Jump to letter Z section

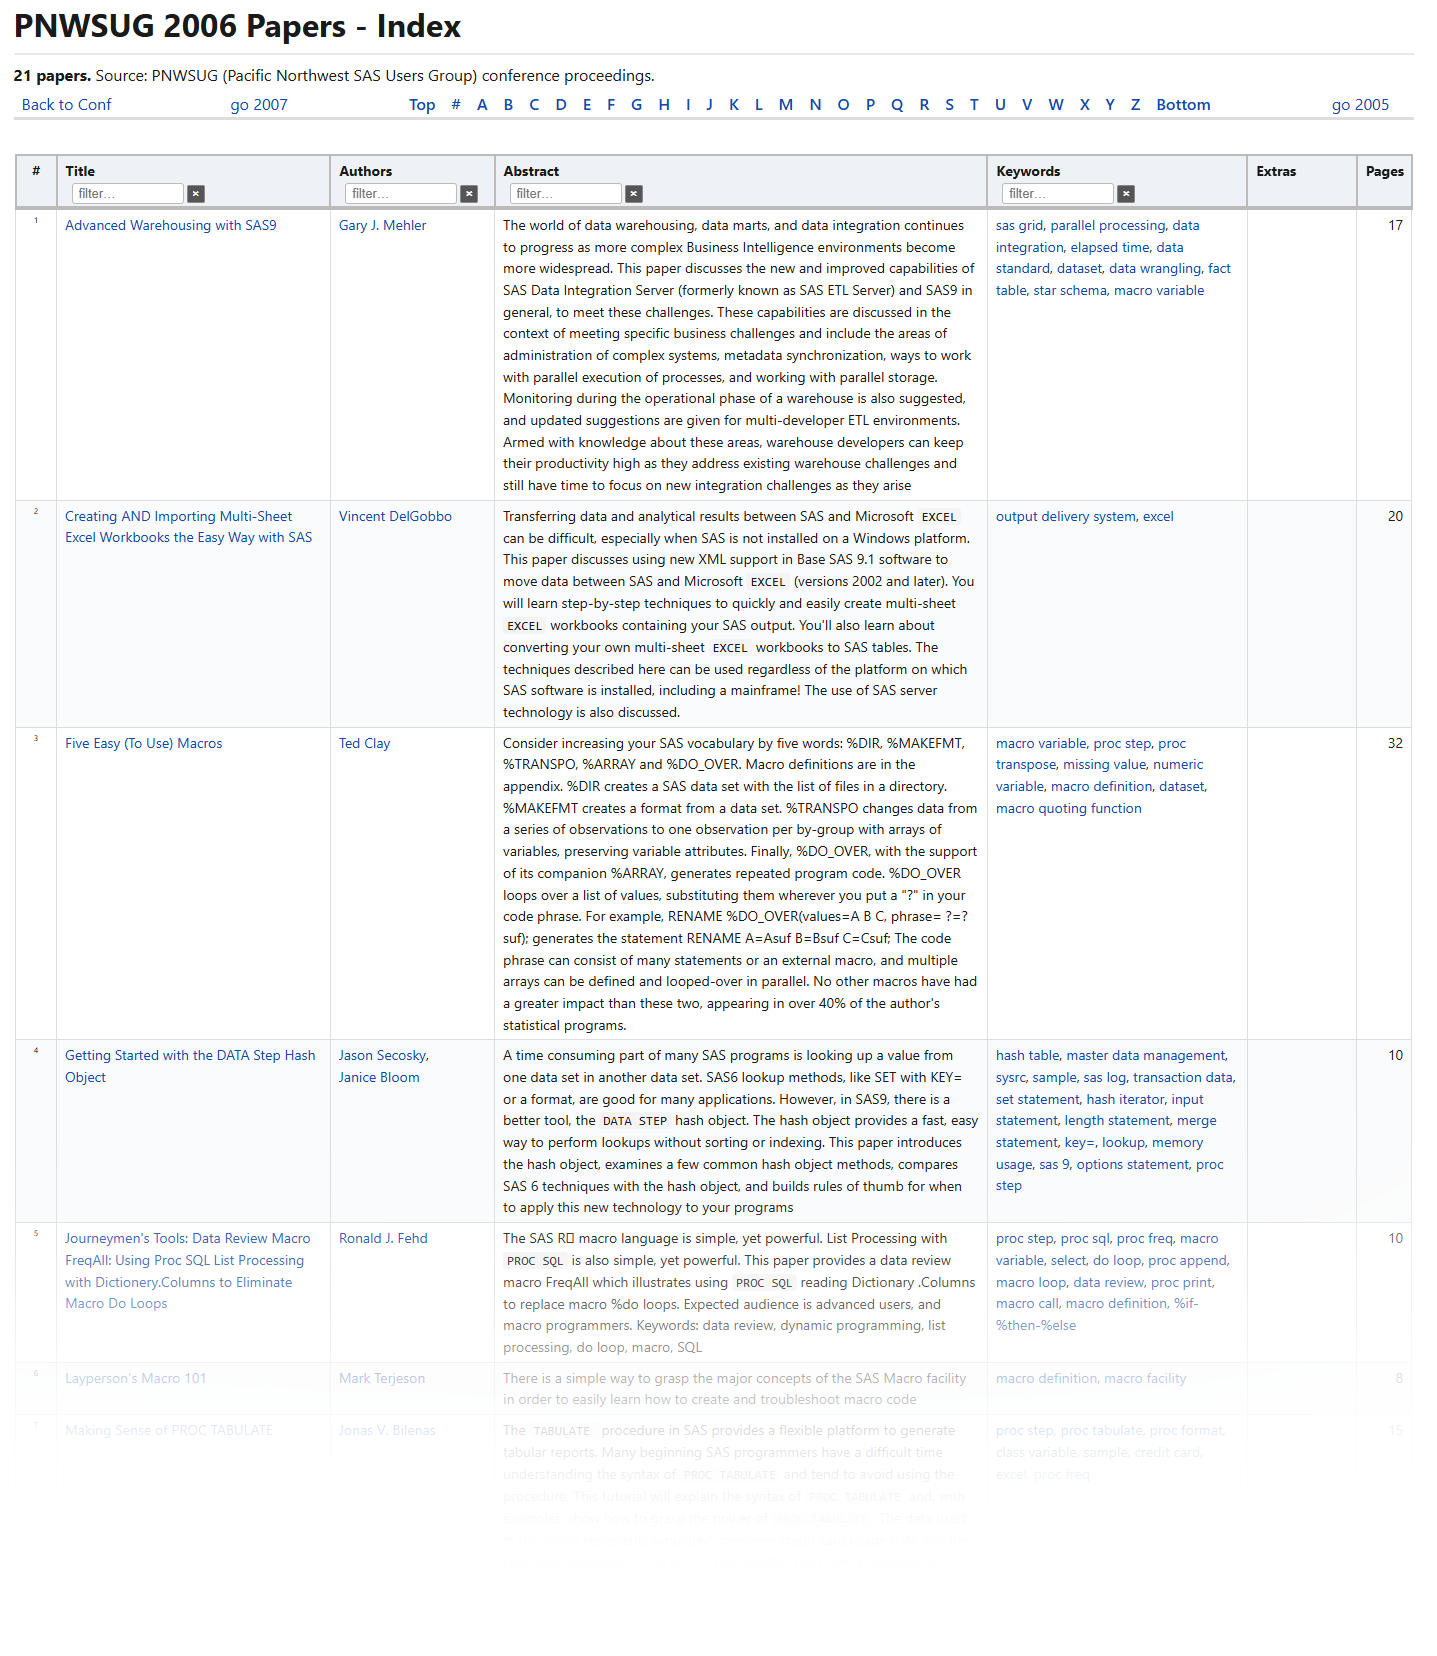pos(1135,105)
